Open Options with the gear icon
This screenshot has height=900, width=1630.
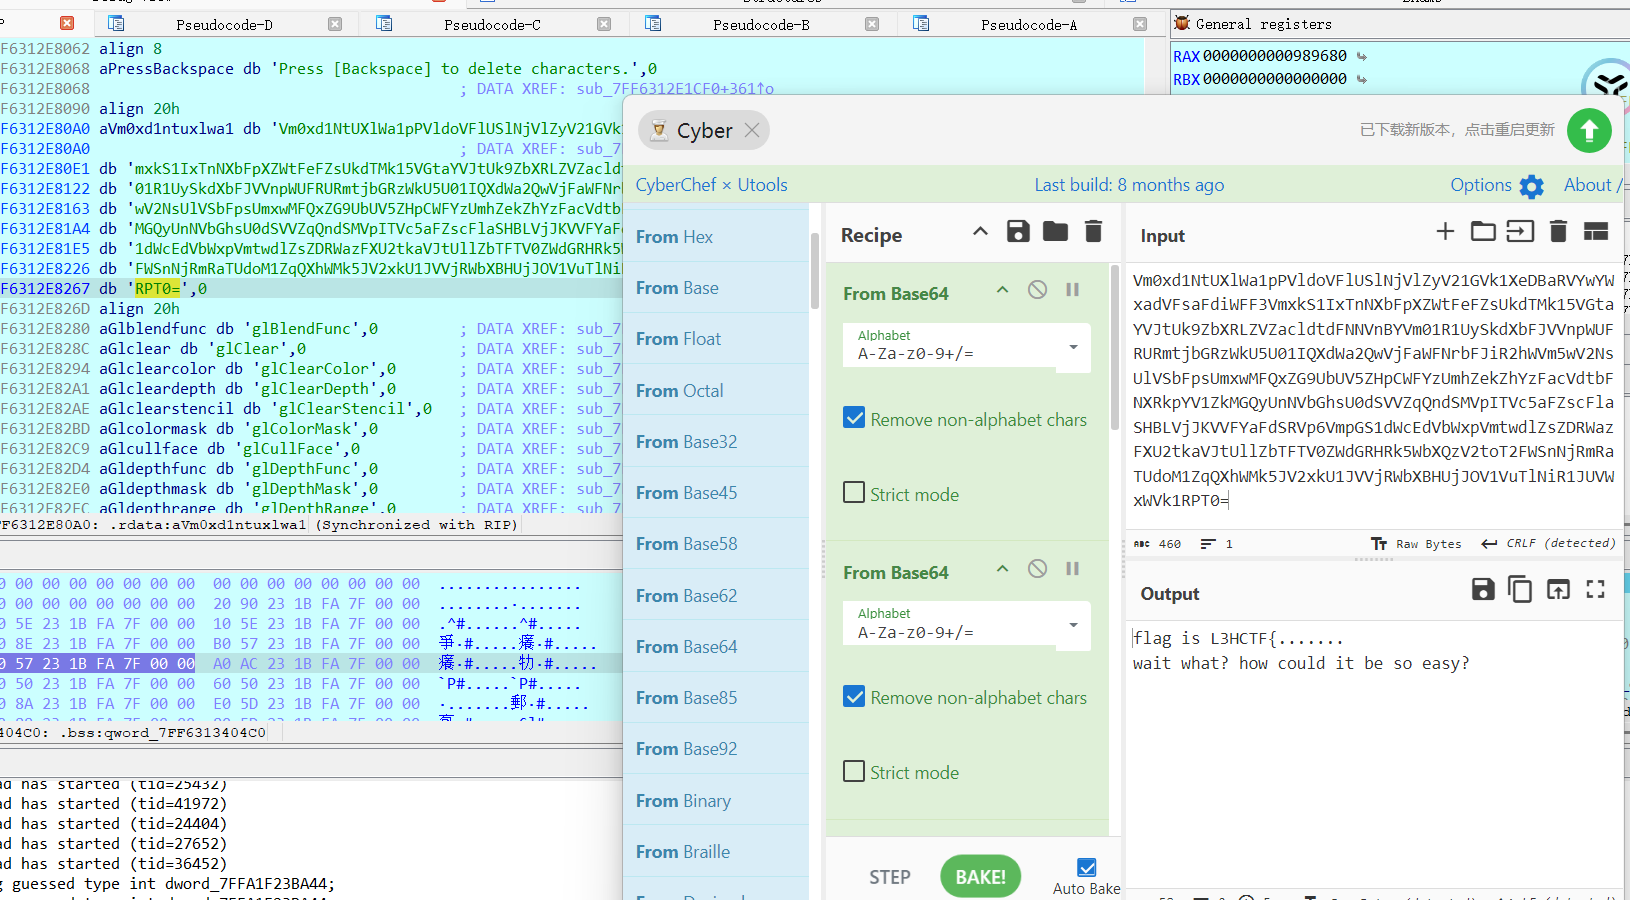point(1531,186)
